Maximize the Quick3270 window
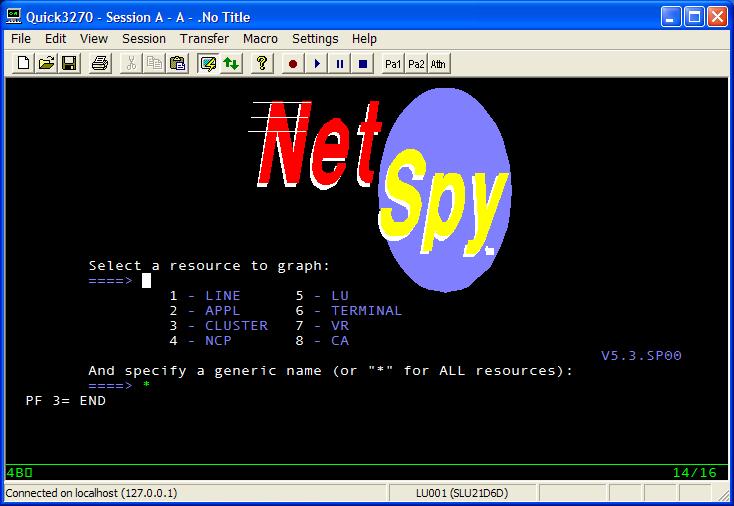 point(694,17)
